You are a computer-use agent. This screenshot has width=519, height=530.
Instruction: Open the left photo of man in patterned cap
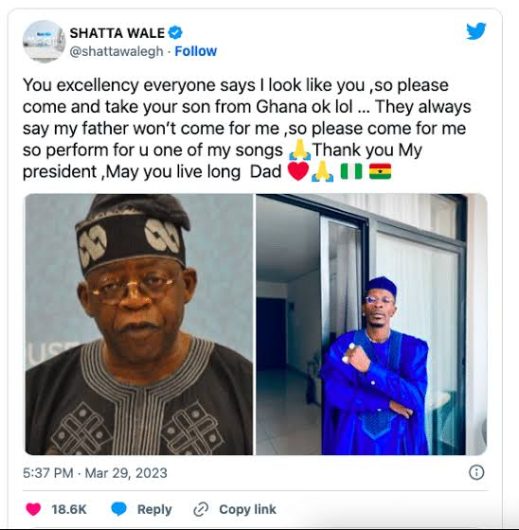(x=139, y=324)
